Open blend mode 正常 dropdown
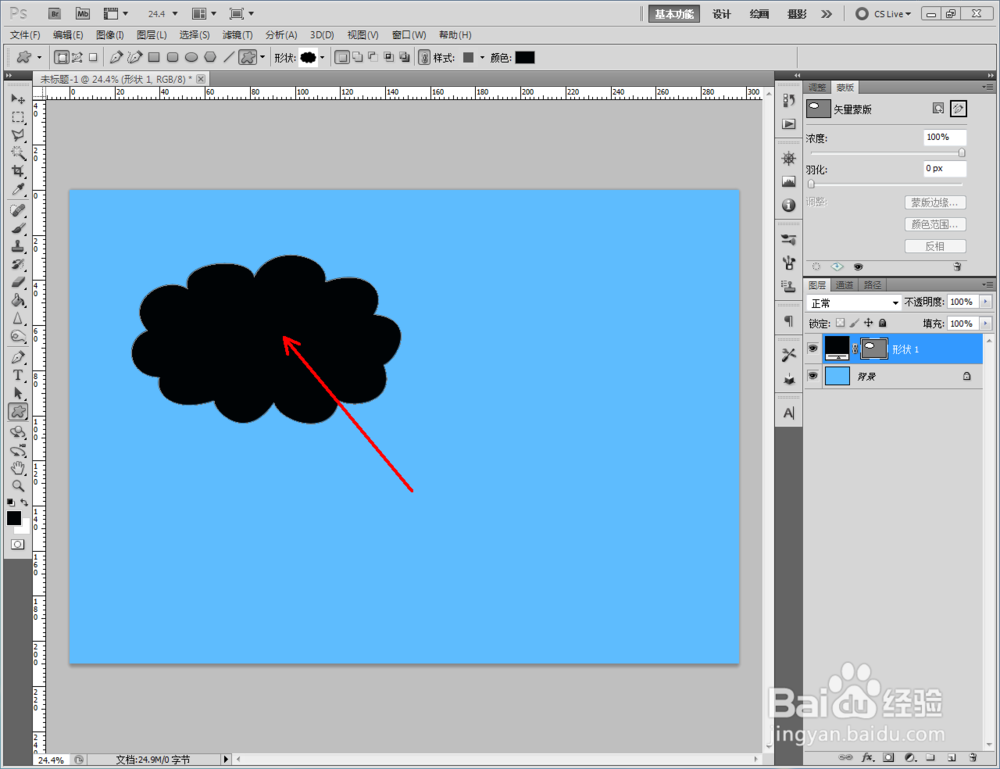The width and height of the screenshot is (1000, 769). (x=854, y=303)
